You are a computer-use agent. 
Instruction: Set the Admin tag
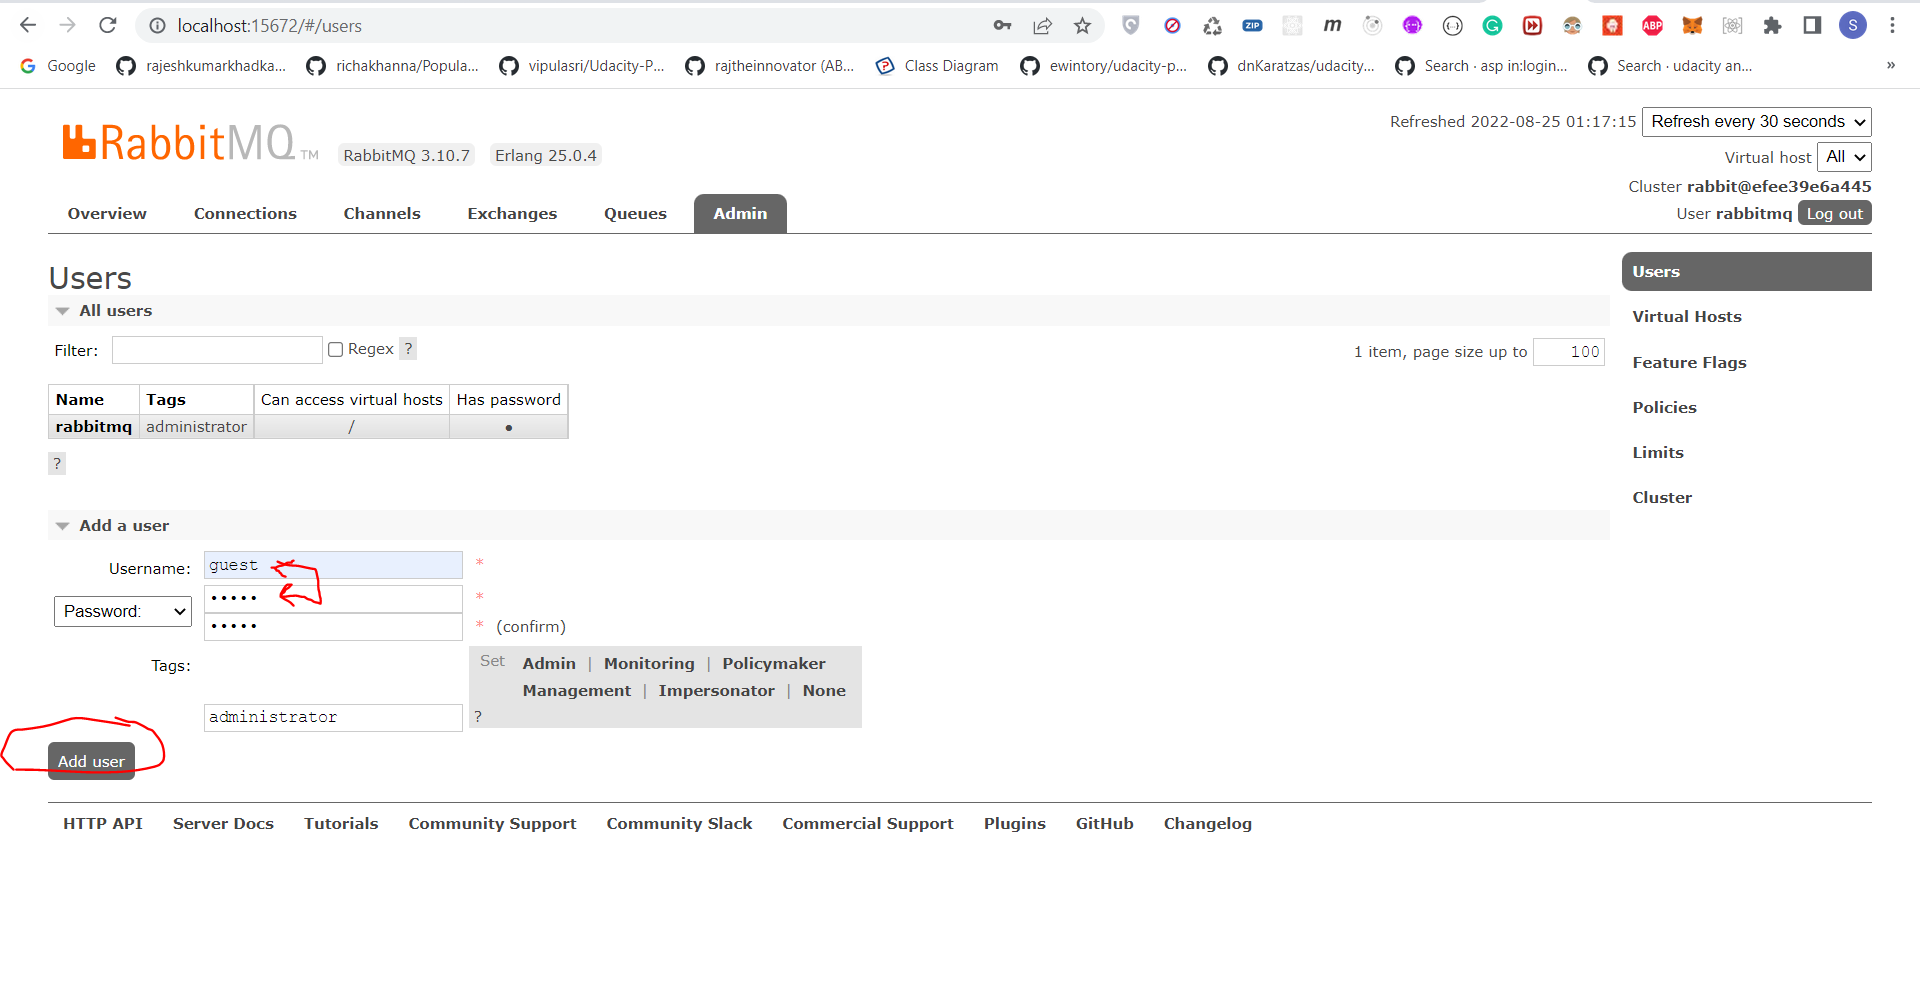[x=549, y=664]
